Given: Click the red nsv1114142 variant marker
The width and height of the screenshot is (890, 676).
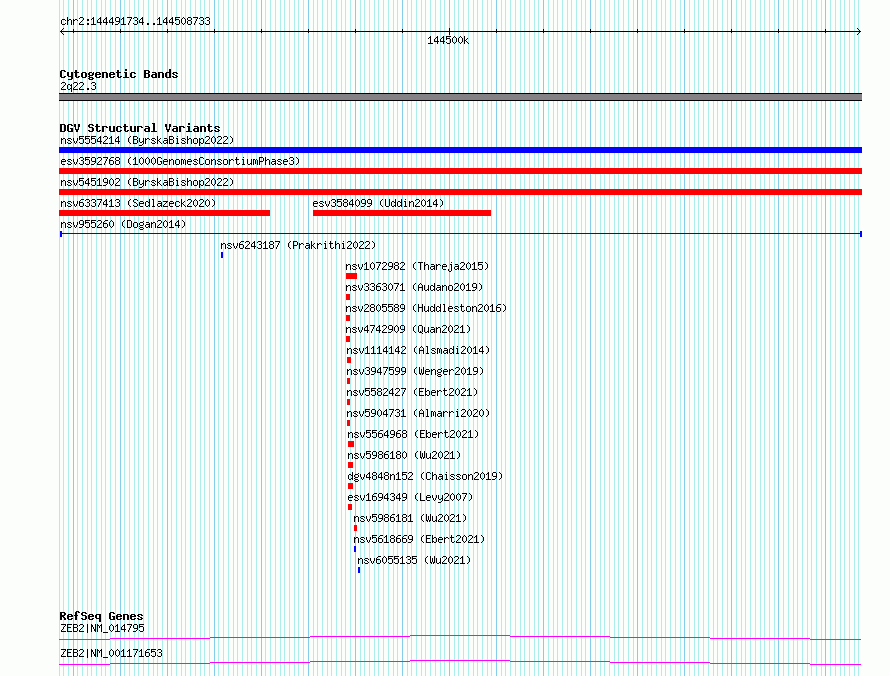Looking at the screenshot, I should pyautogui.click(x=349, y=360).
